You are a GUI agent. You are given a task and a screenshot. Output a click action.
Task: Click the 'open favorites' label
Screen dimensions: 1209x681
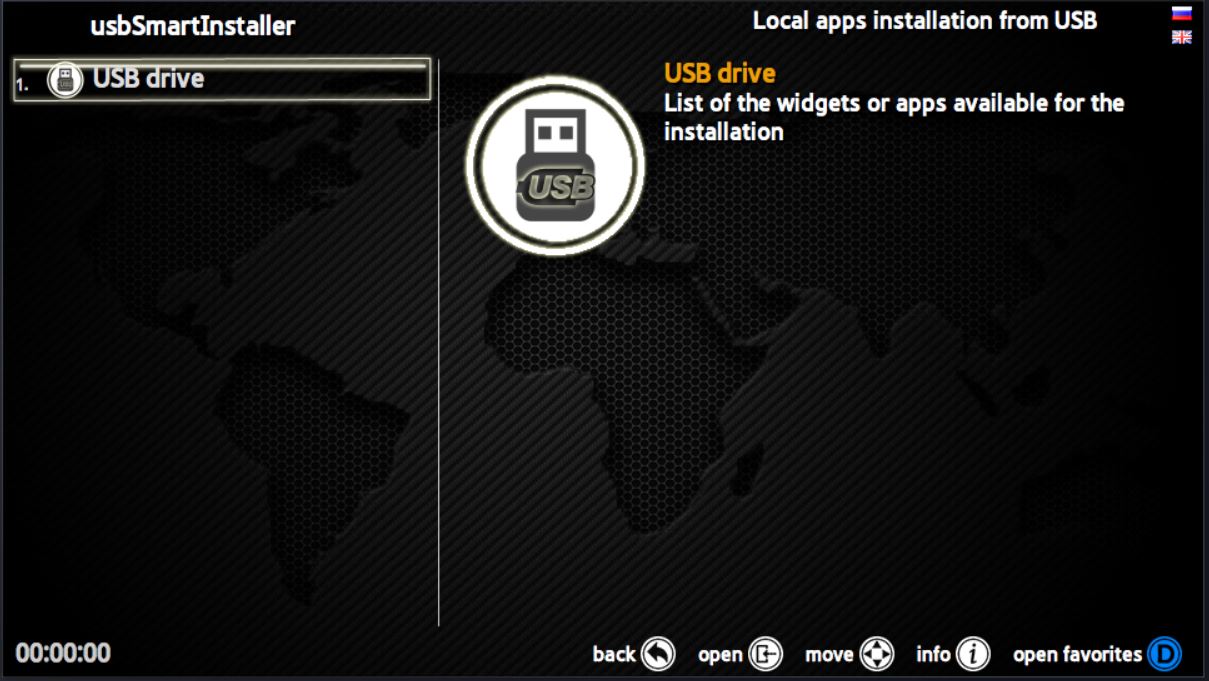(x=1077, y=655)
